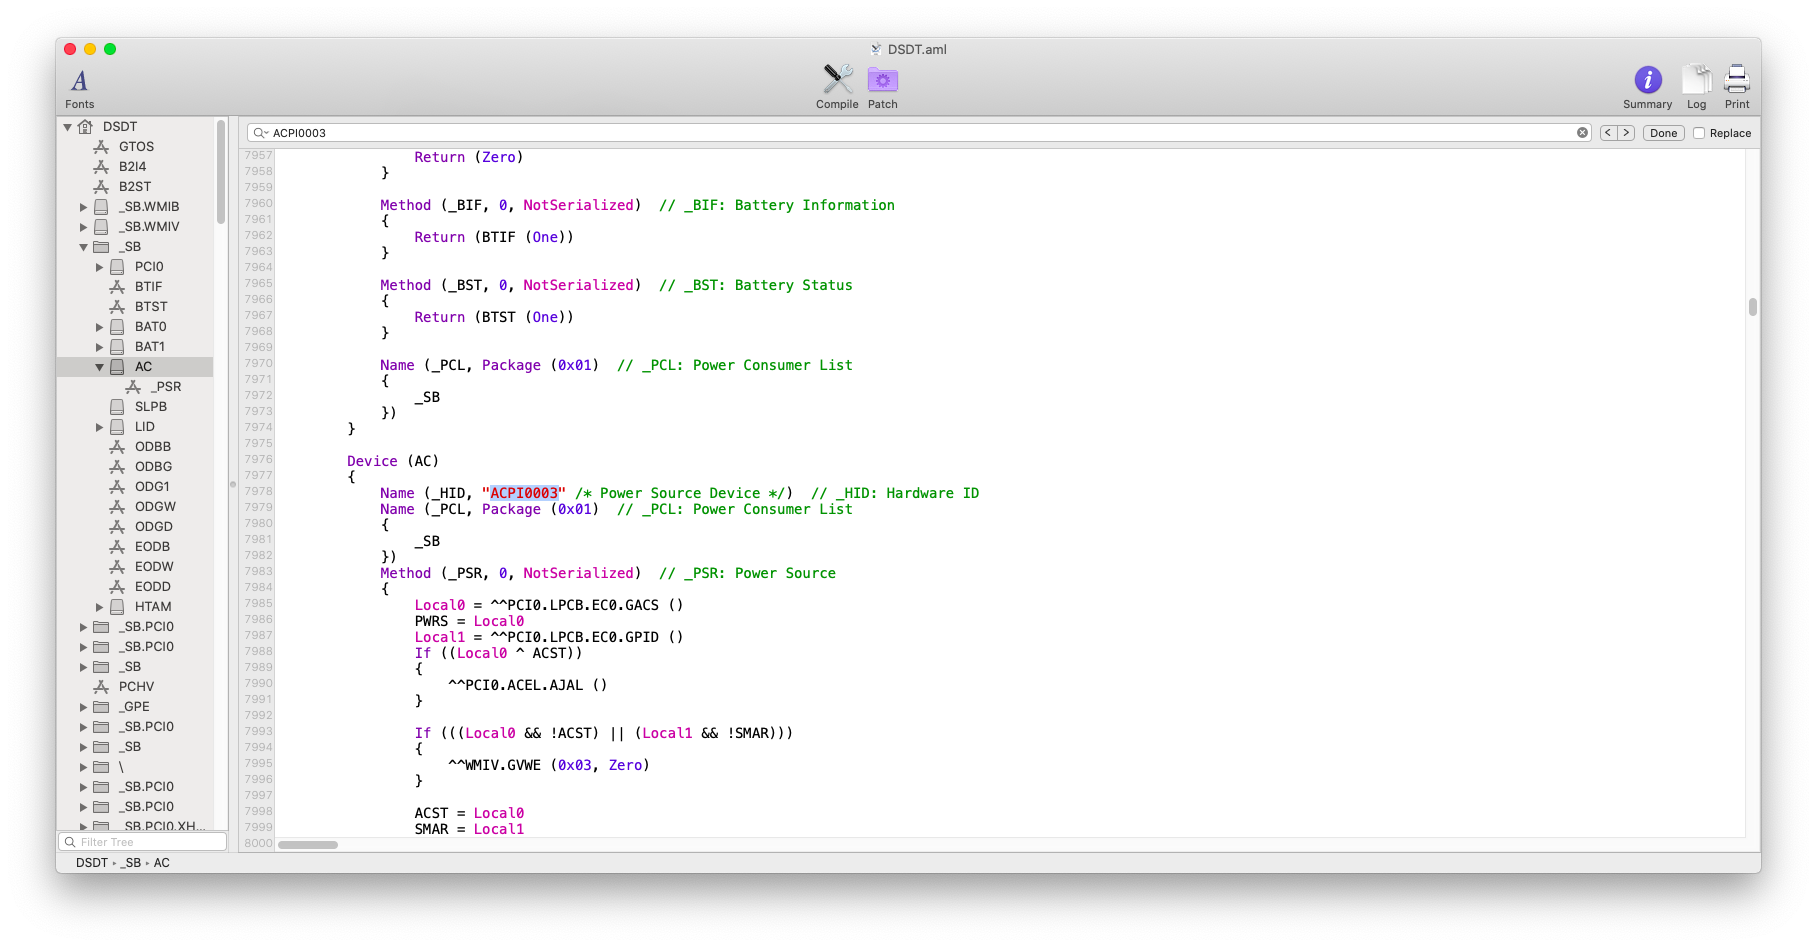
Task: Collapse the AC device node
Action: (99, 366)
